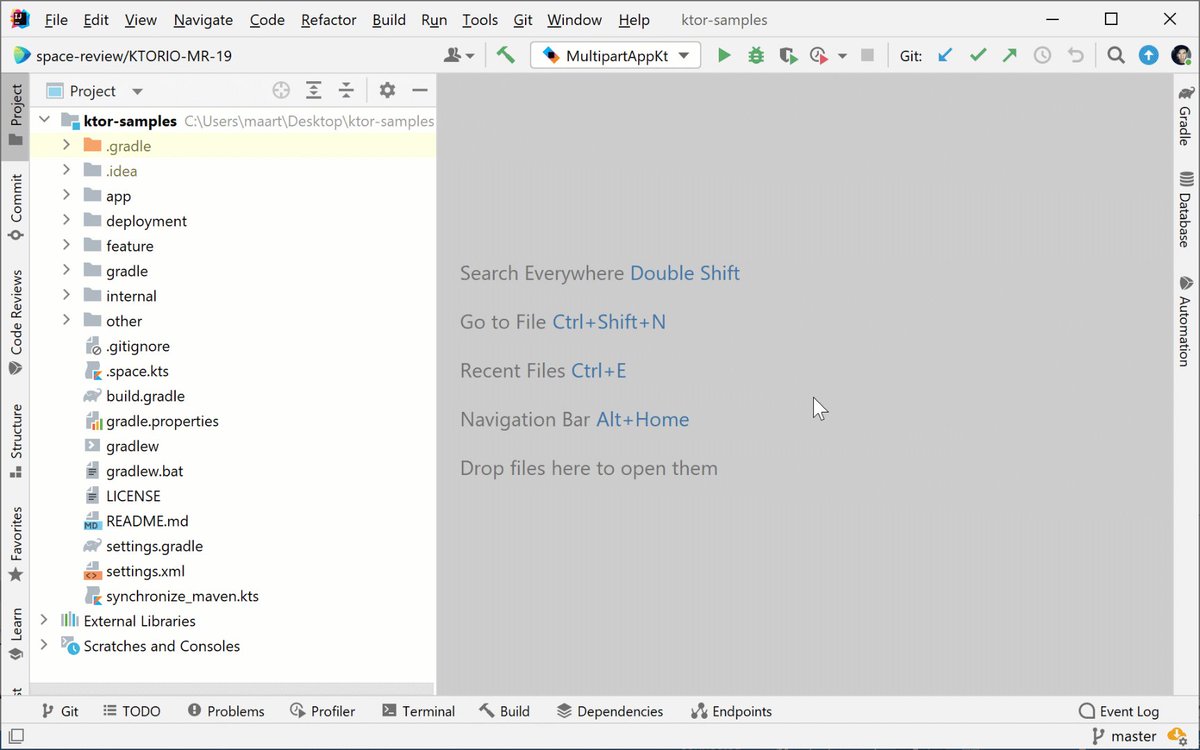Start a debug session

coord(757,55)
